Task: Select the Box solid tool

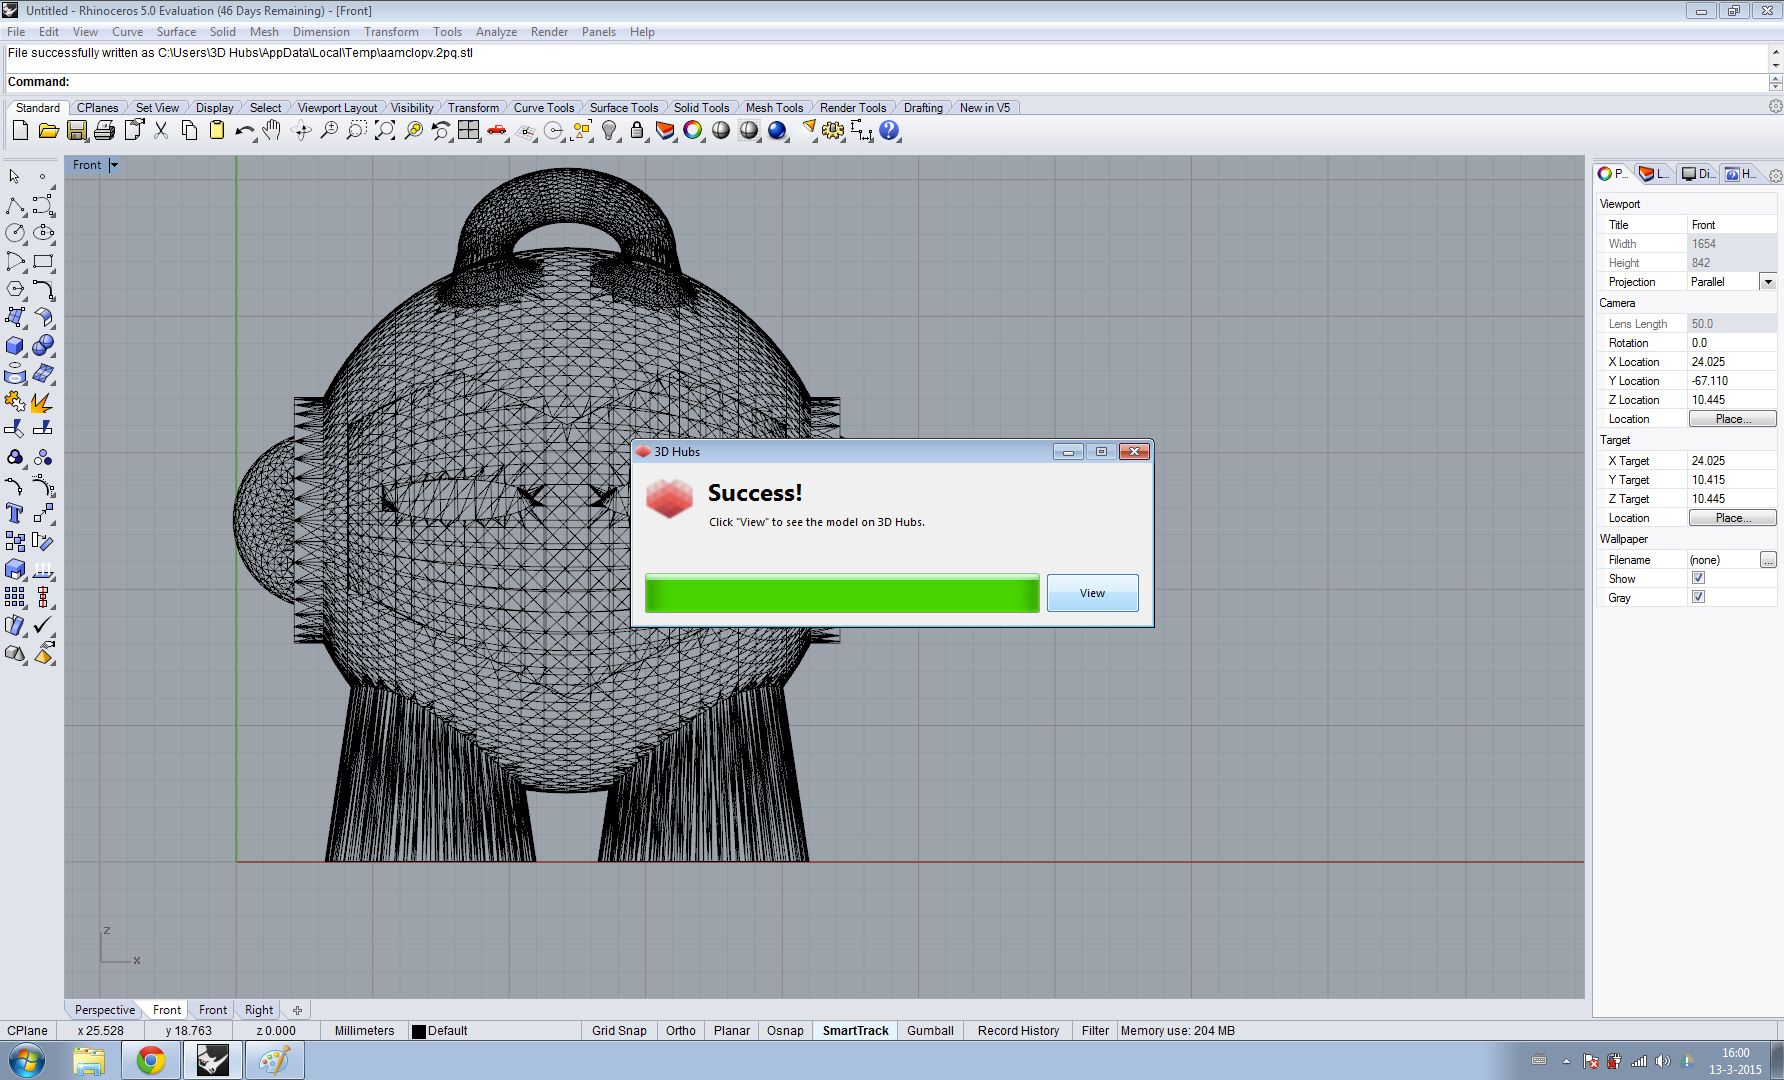Action: 15,346
